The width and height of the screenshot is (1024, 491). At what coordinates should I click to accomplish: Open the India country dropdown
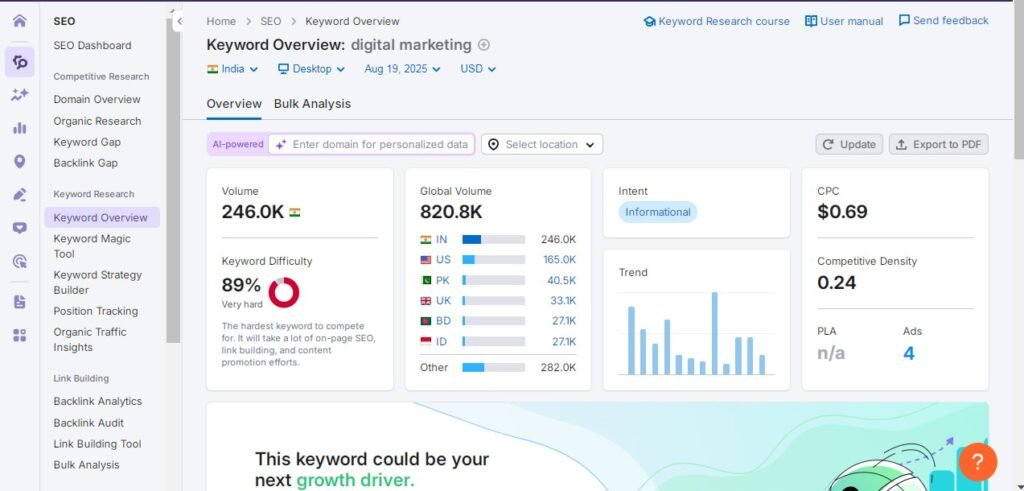[x=232, y=69]
